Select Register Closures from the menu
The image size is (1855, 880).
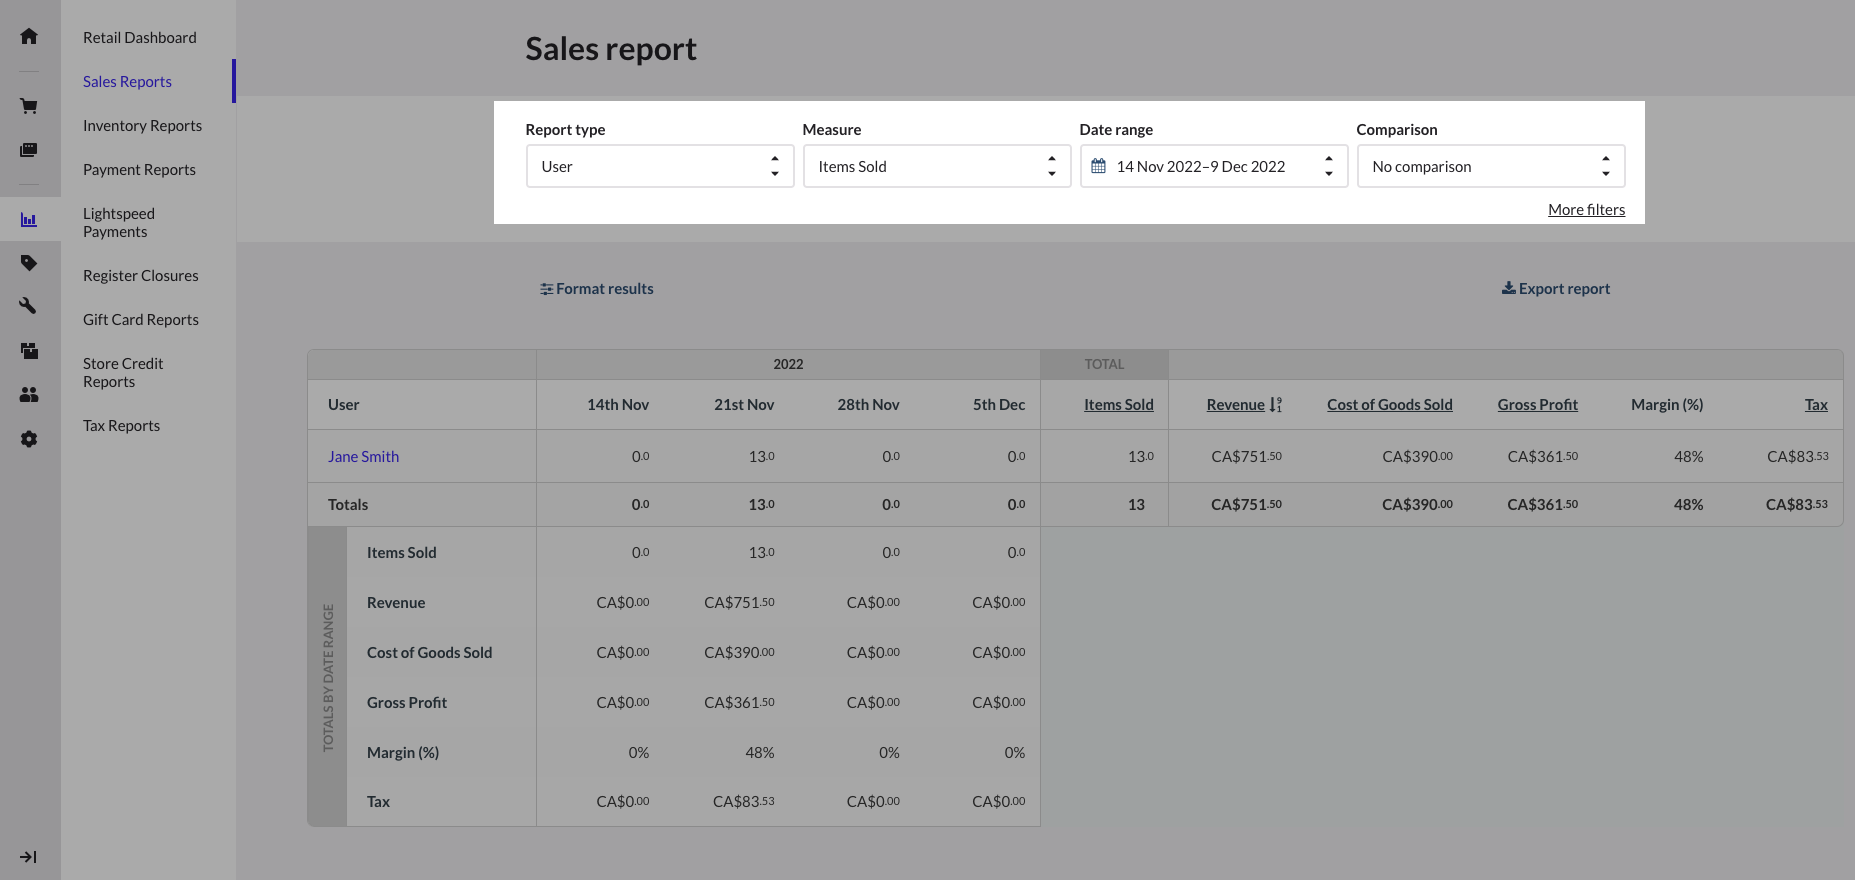[x=140, y=276]
